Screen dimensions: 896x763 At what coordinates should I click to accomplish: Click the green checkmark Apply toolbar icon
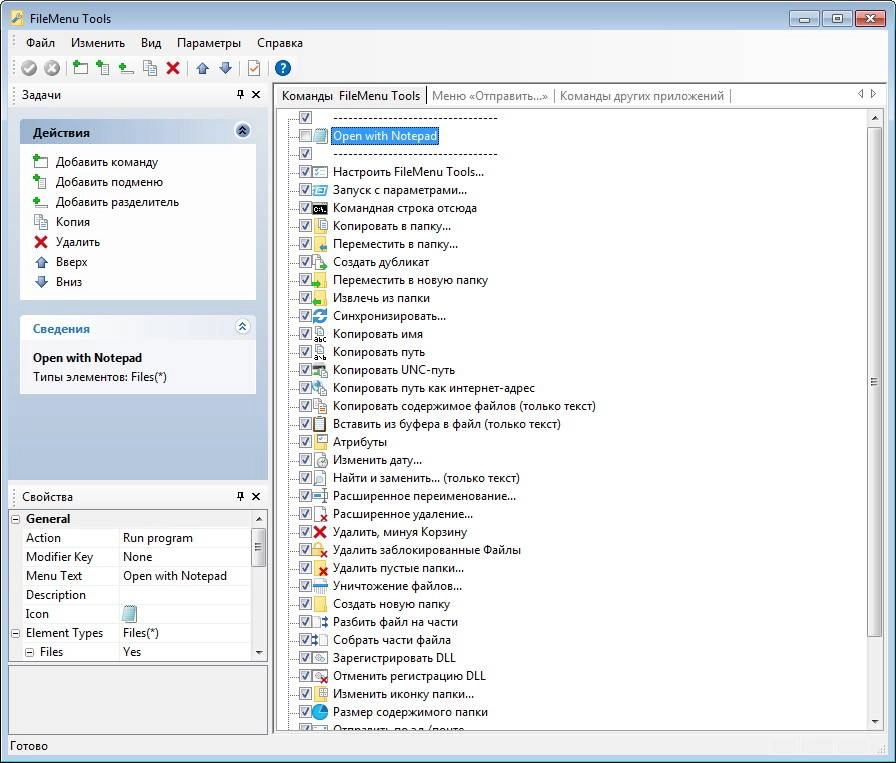tap(29, 68)
